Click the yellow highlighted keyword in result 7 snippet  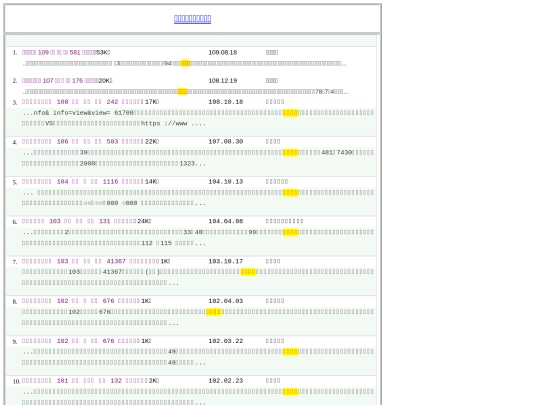[248, 272]
